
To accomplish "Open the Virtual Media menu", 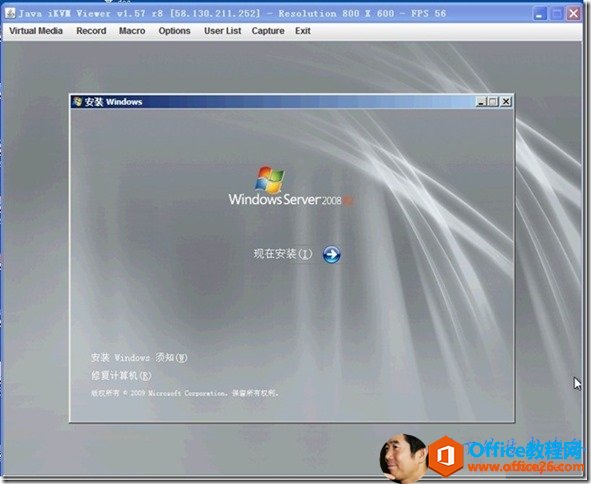I will pos(36,31).
